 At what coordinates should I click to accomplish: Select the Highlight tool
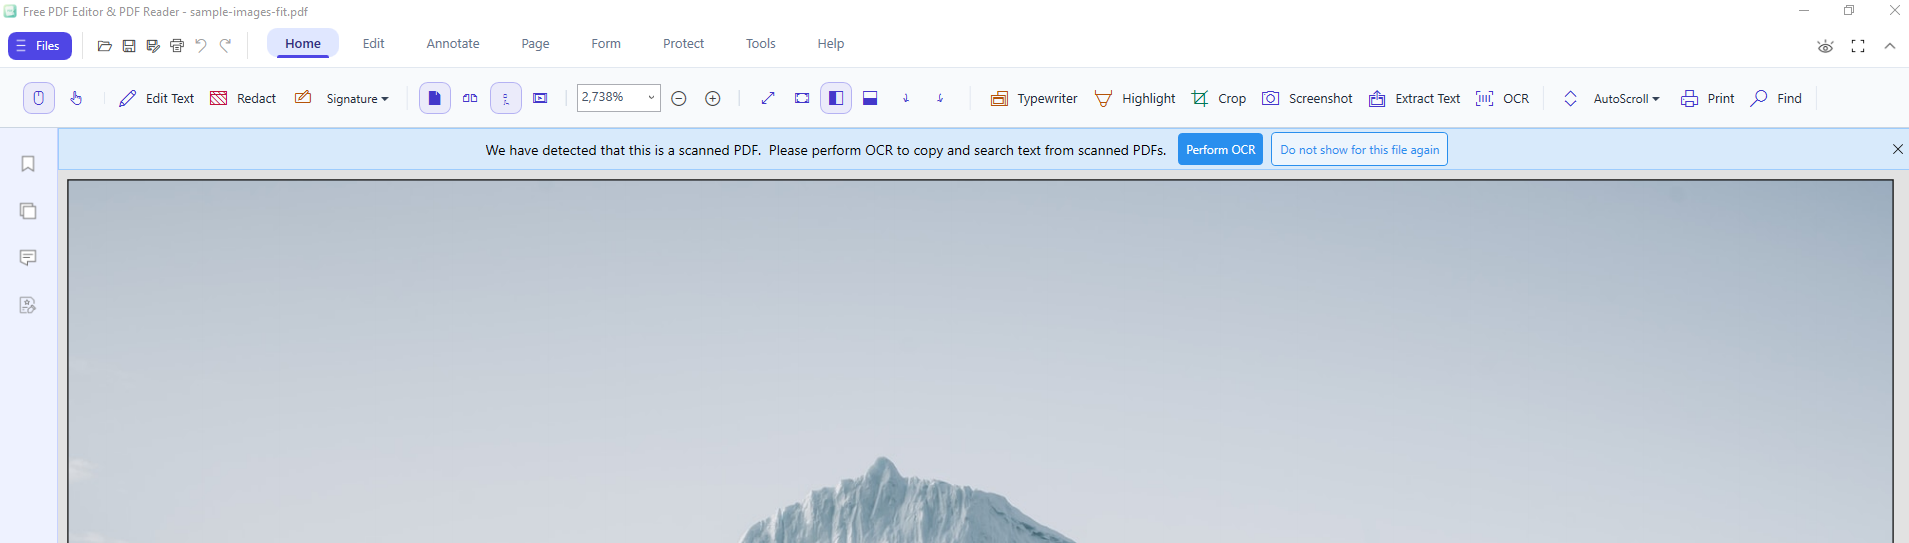pyautogui.click(x=1135, y=98)
